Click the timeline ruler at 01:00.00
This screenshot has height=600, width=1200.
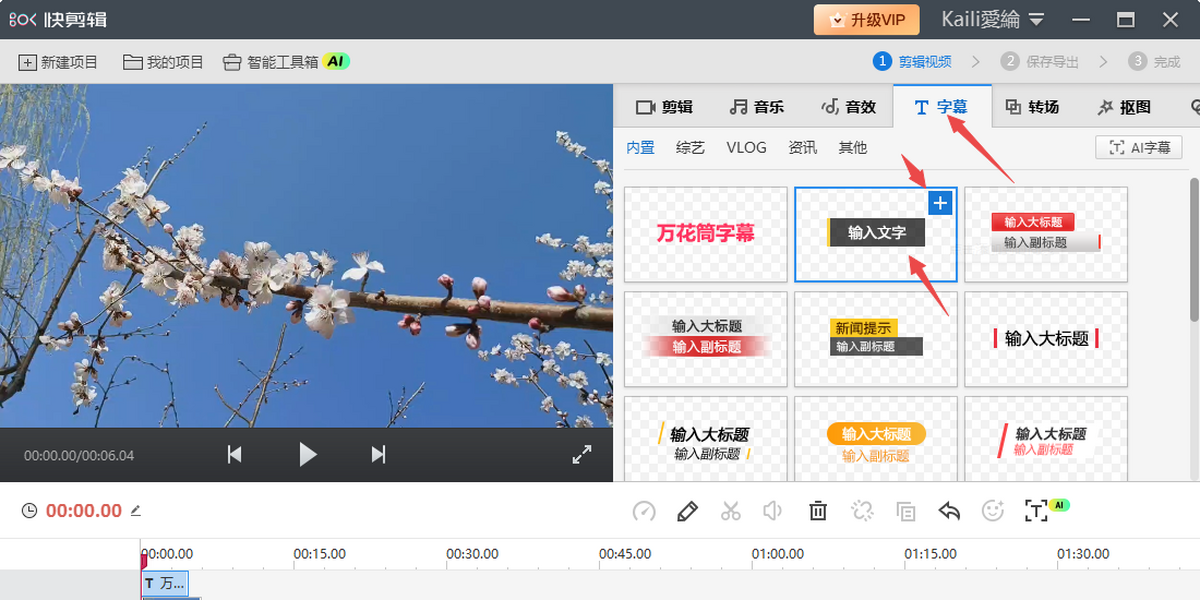point(778,554)
